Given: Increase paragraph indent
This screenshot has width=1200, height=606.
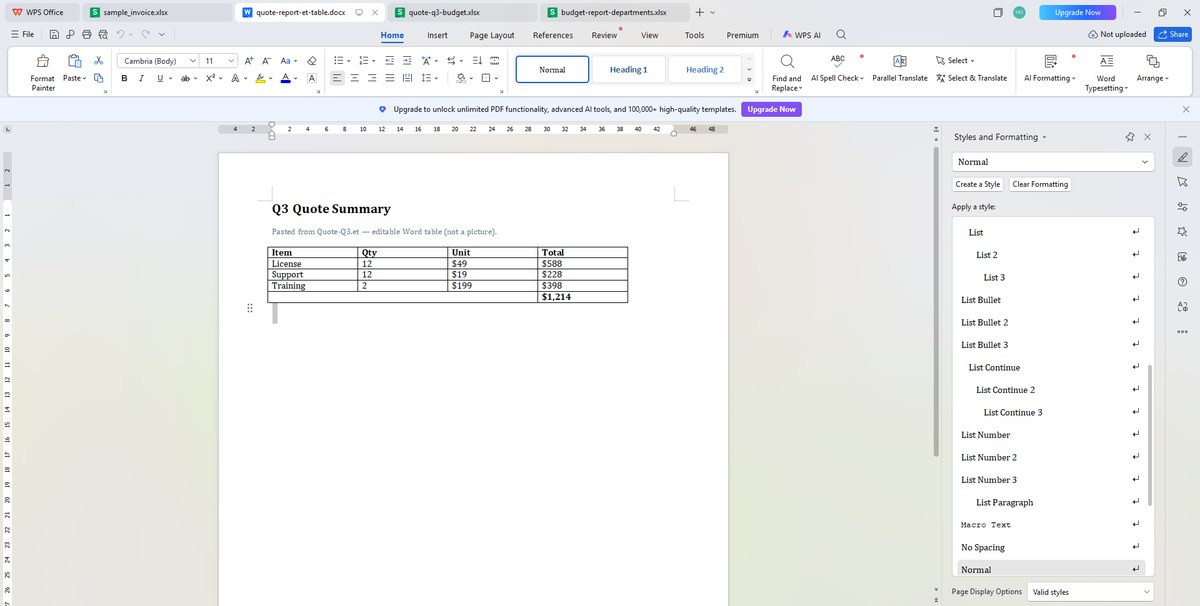Looking at the screenshot, I should 406,60.
